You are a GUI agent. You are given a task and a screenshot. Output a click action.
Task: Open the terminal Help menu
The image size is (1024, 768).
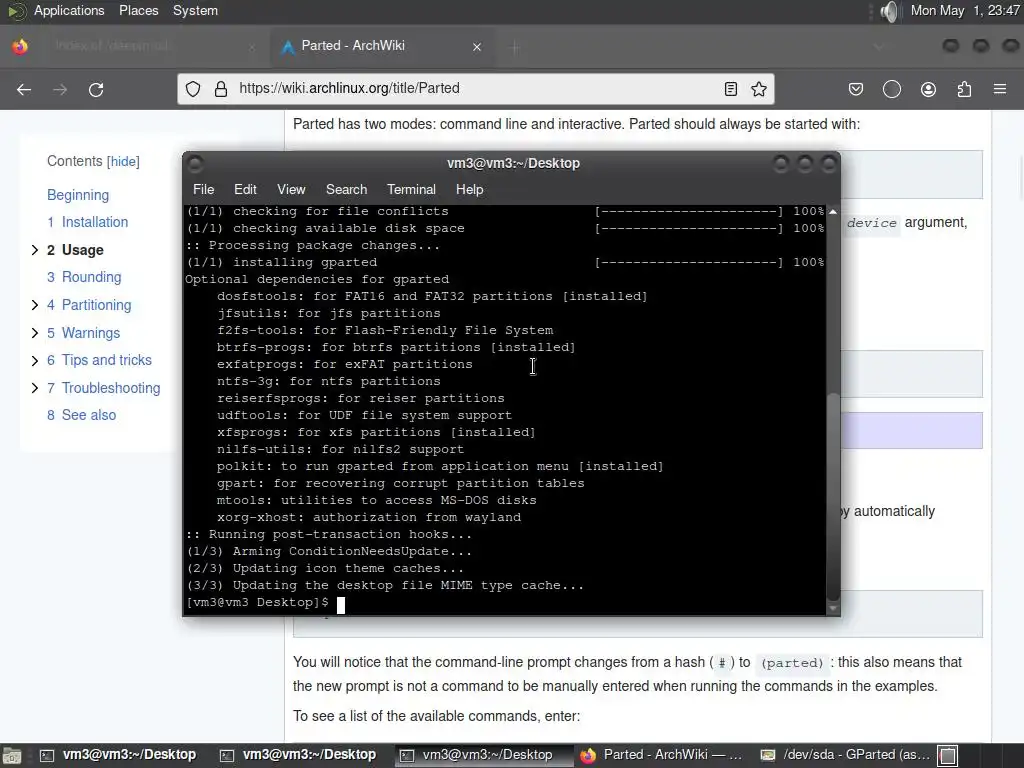pos(469,189)
